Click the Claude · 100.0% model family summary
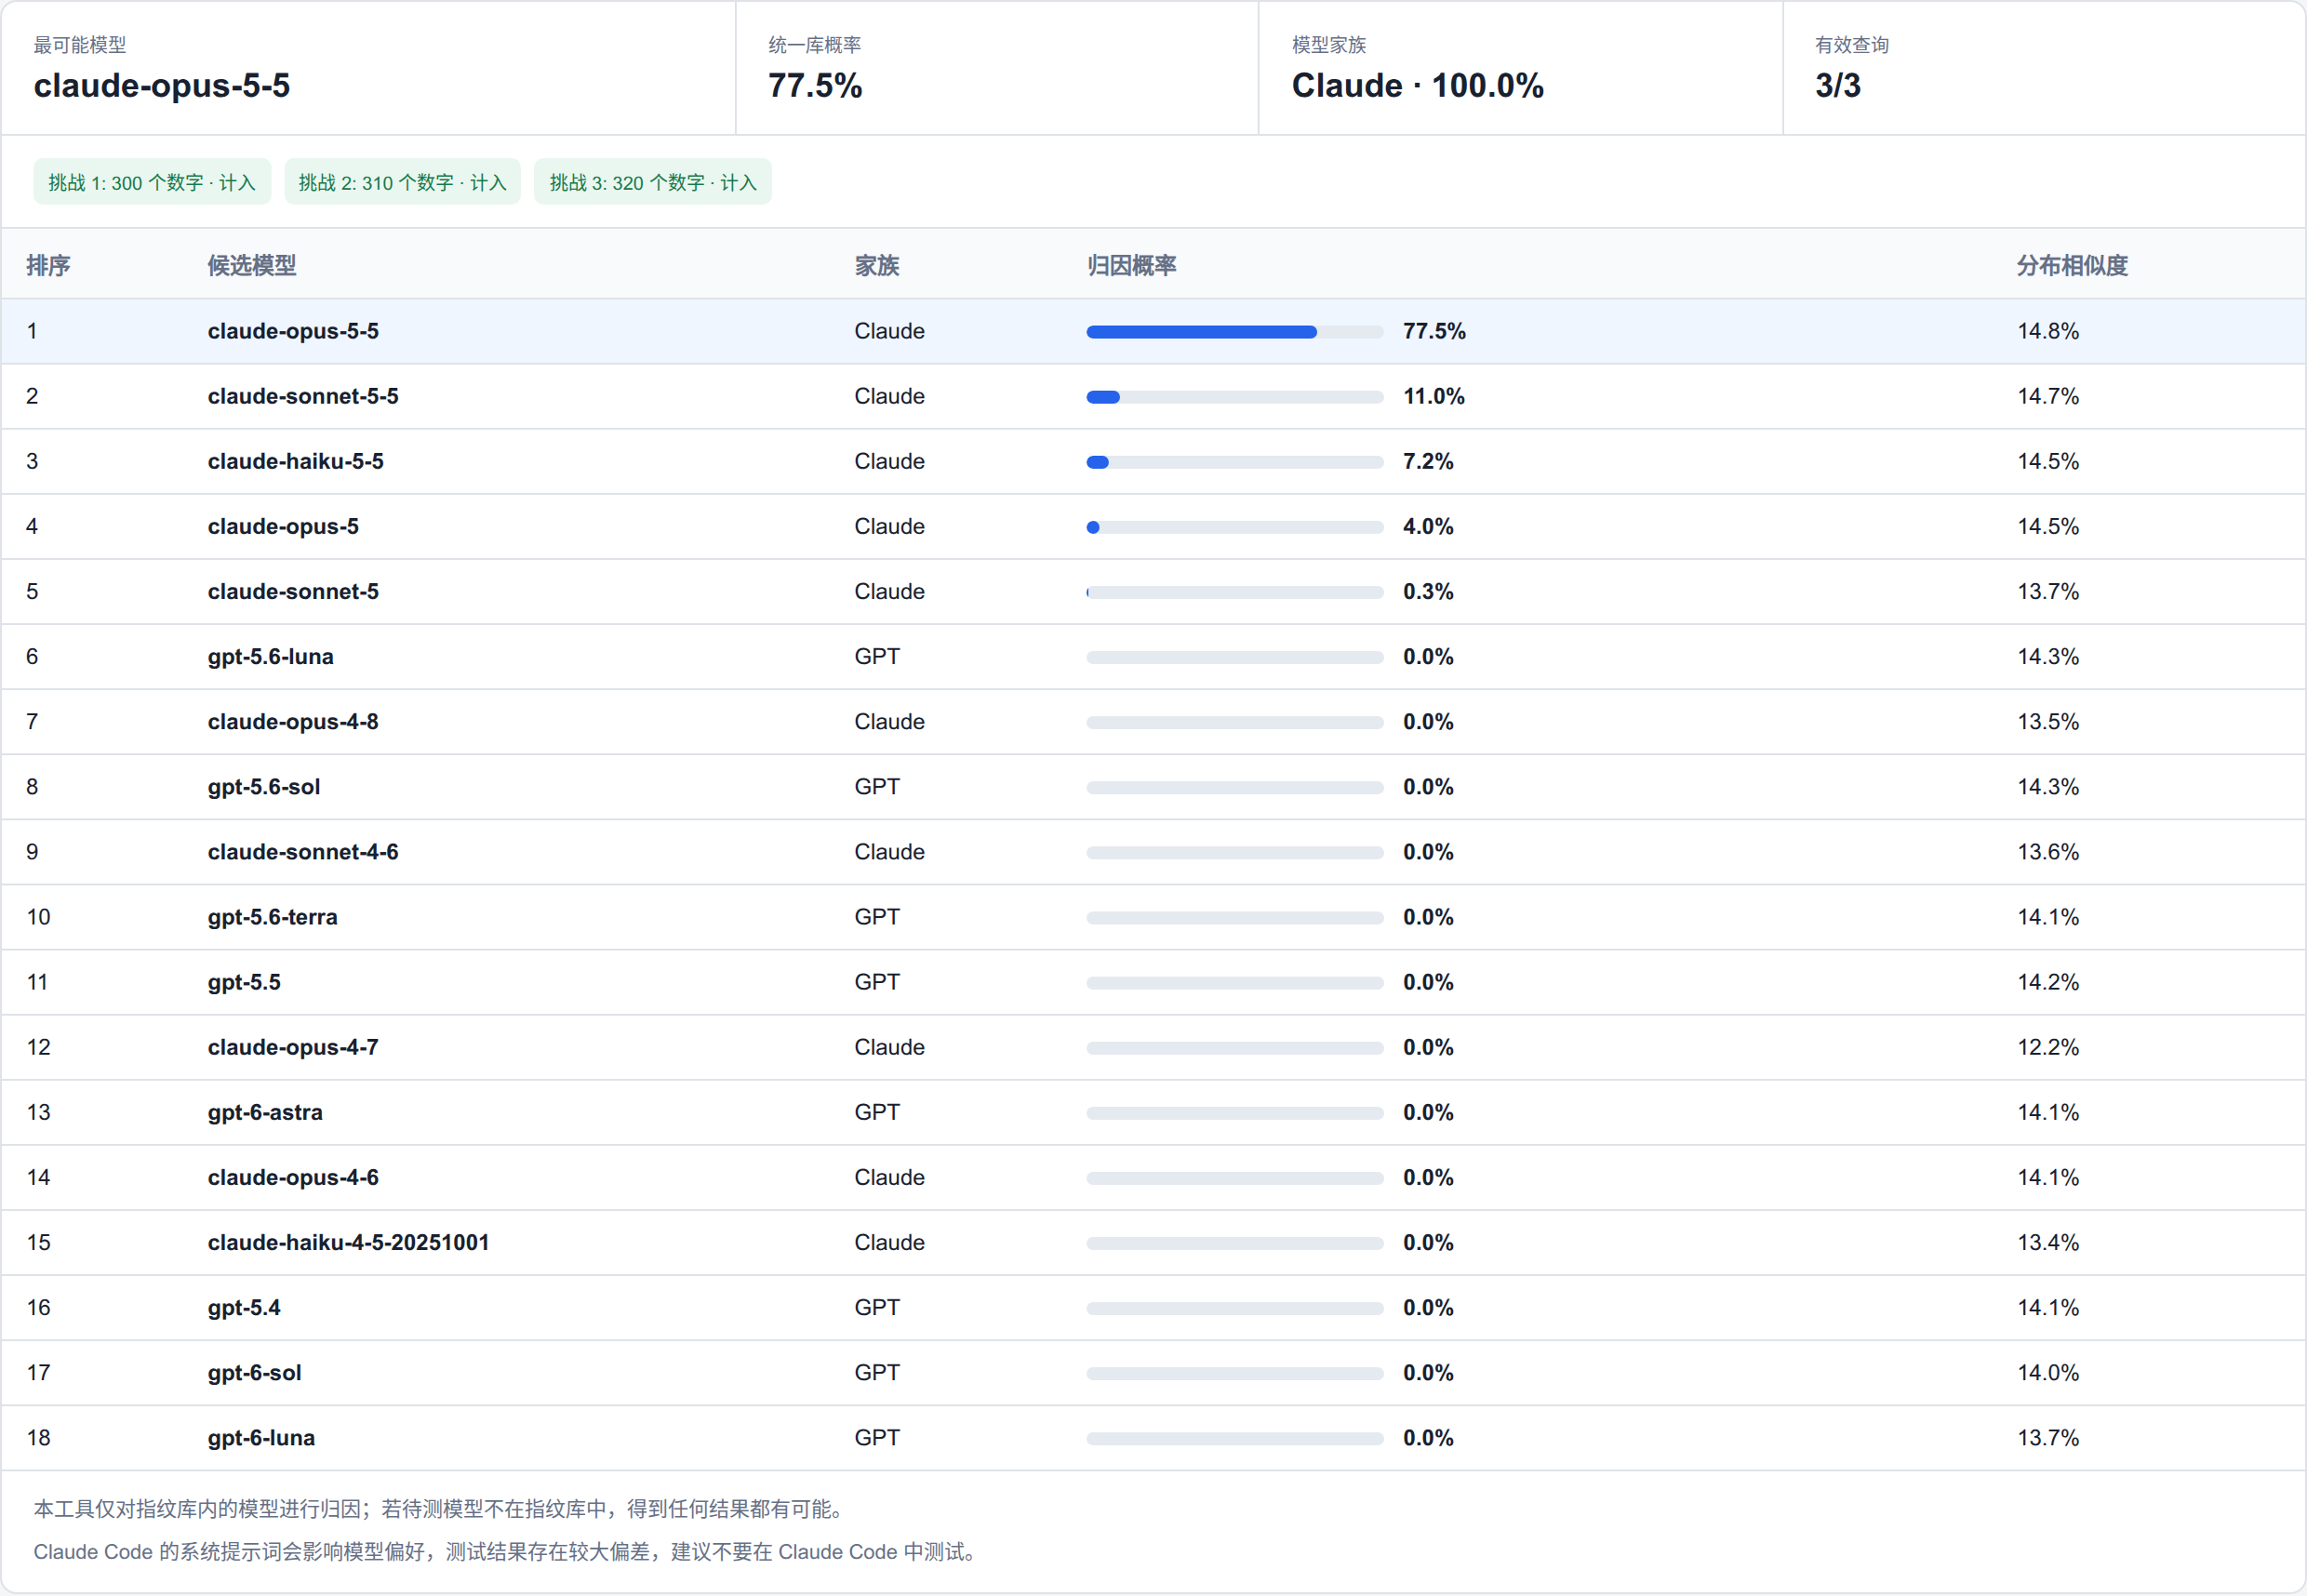The image size is (2307, 1596). click(1417, 85)
